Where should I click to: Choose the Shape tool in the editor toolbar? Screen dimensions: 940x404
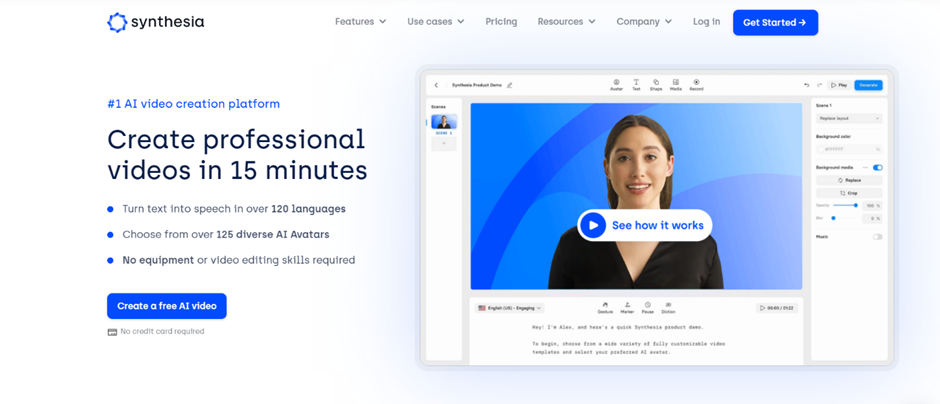tap(656, 85)
